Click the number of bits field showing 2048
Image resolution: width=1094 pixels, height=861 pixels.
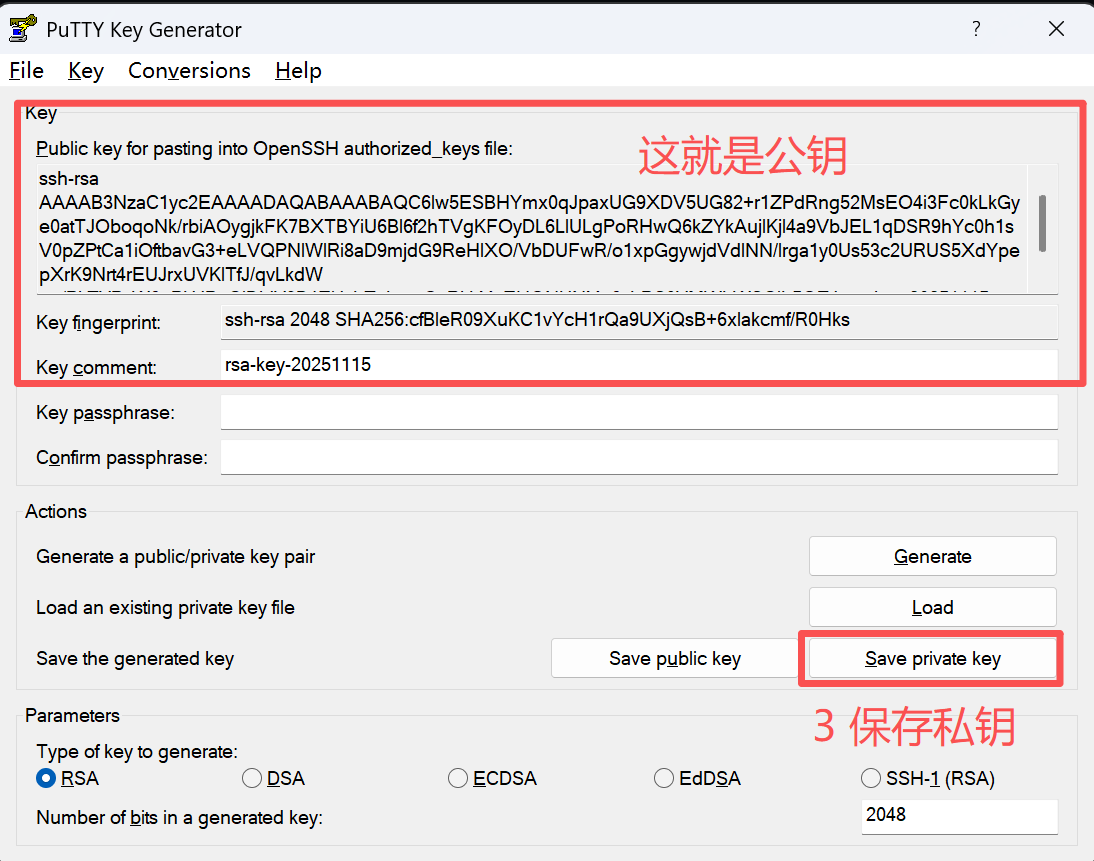[x=958, y=815]
